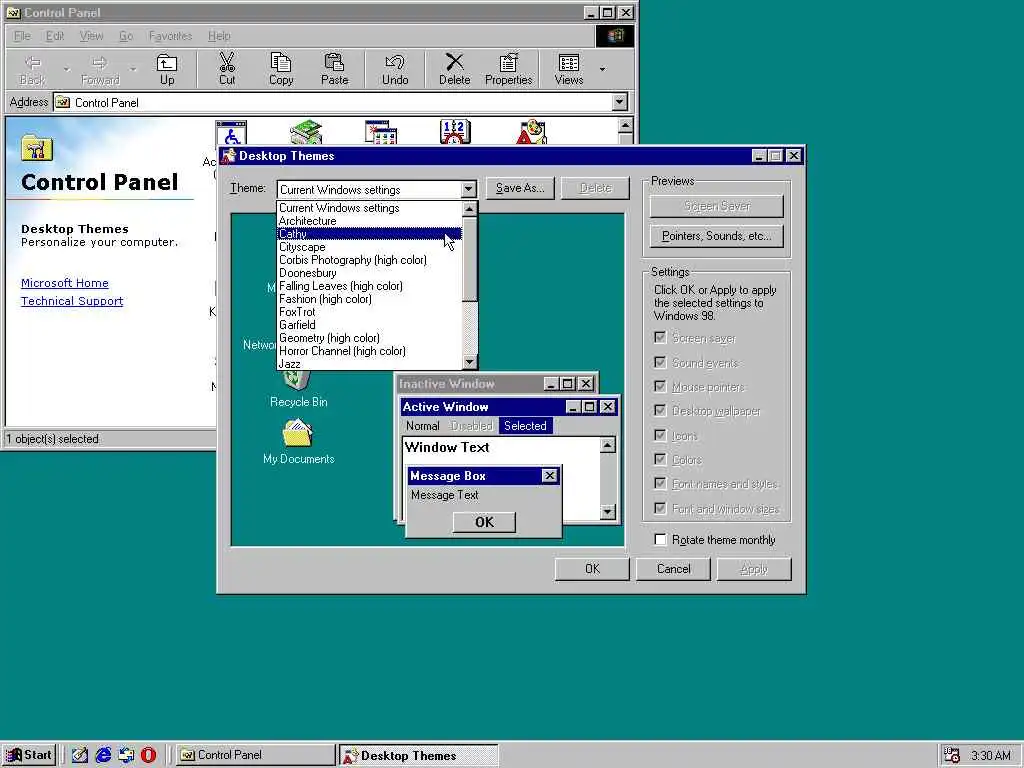
Task: Switch to Control Panel taskbar button
Action: click(x=255, y=755)
